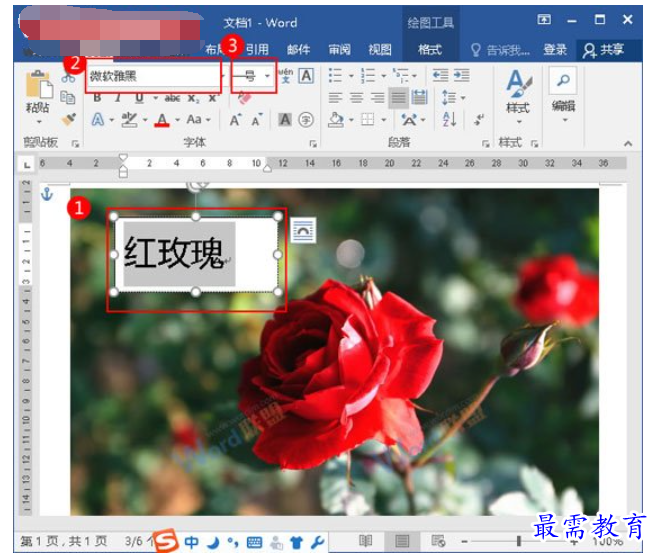This screenshot has height=558, width=655.
Task: Apply red font color
Action: point(162,120)
